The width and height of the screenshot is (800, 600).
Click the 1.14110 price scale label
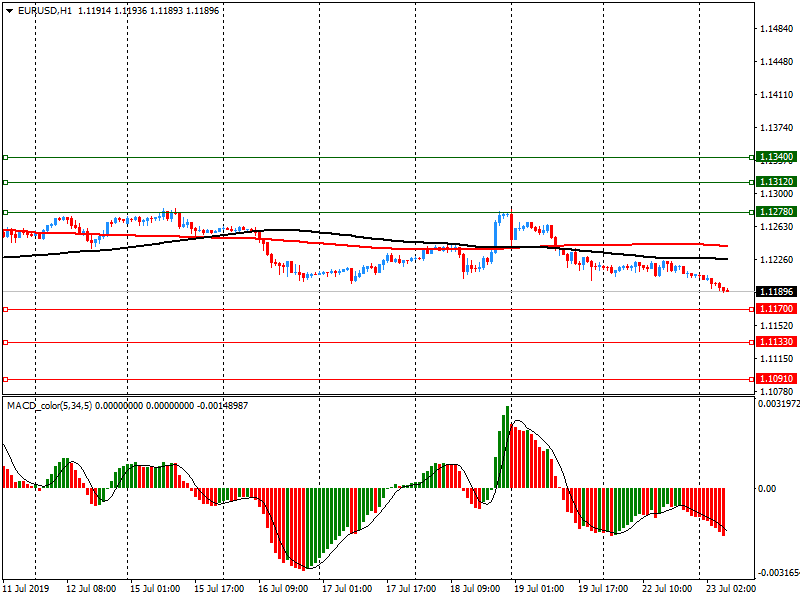(777, 94)
